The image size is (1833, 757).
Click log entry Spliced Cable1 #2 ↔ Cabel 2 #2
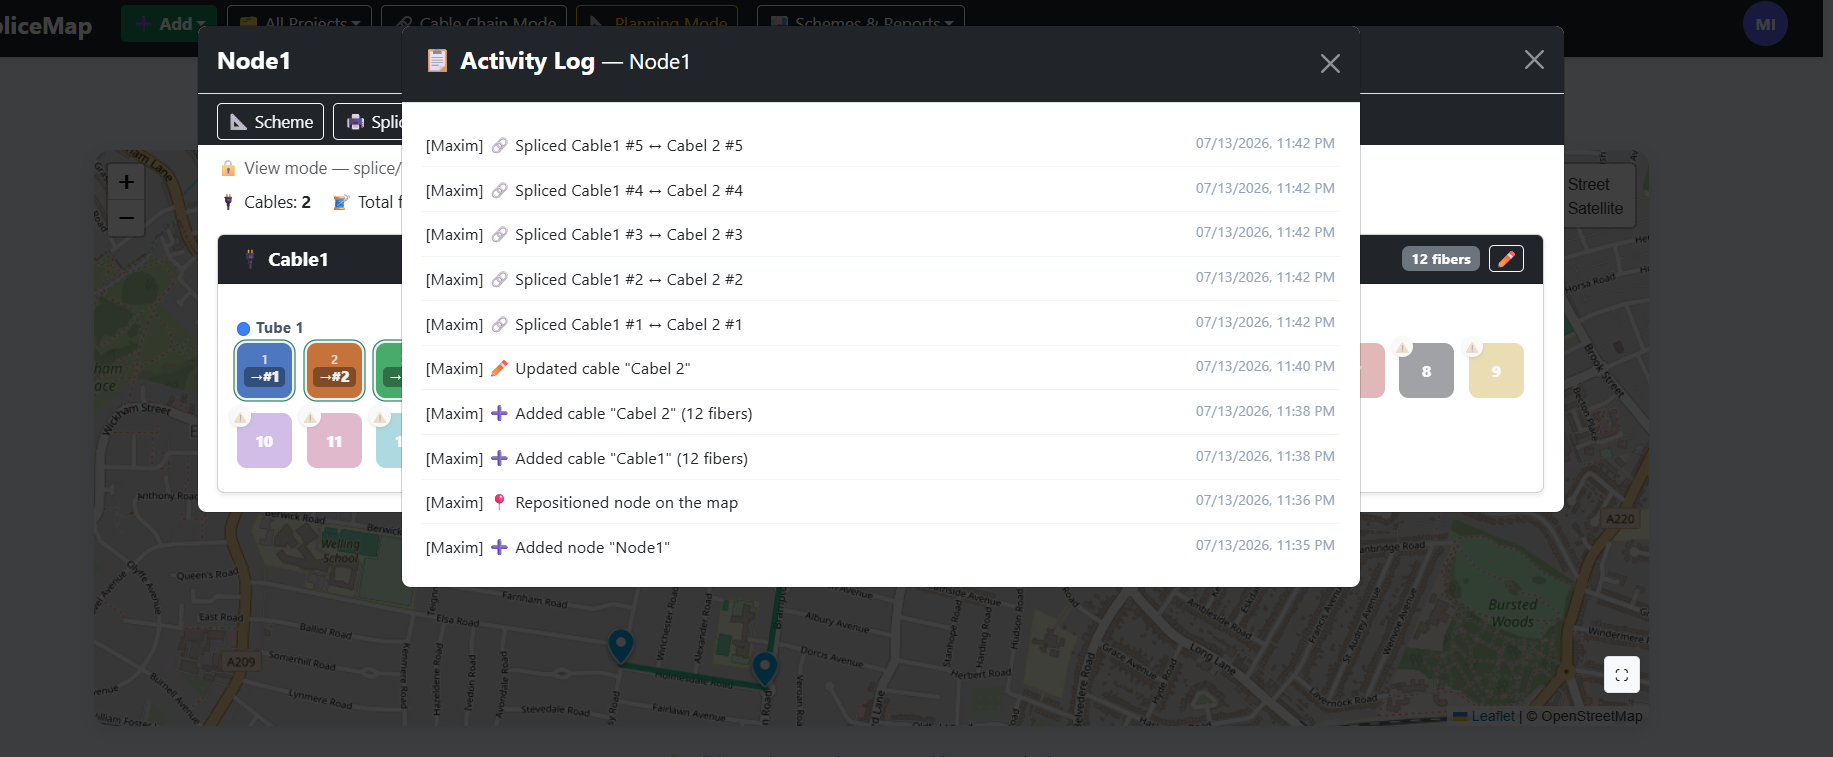(x=880, y=279)
